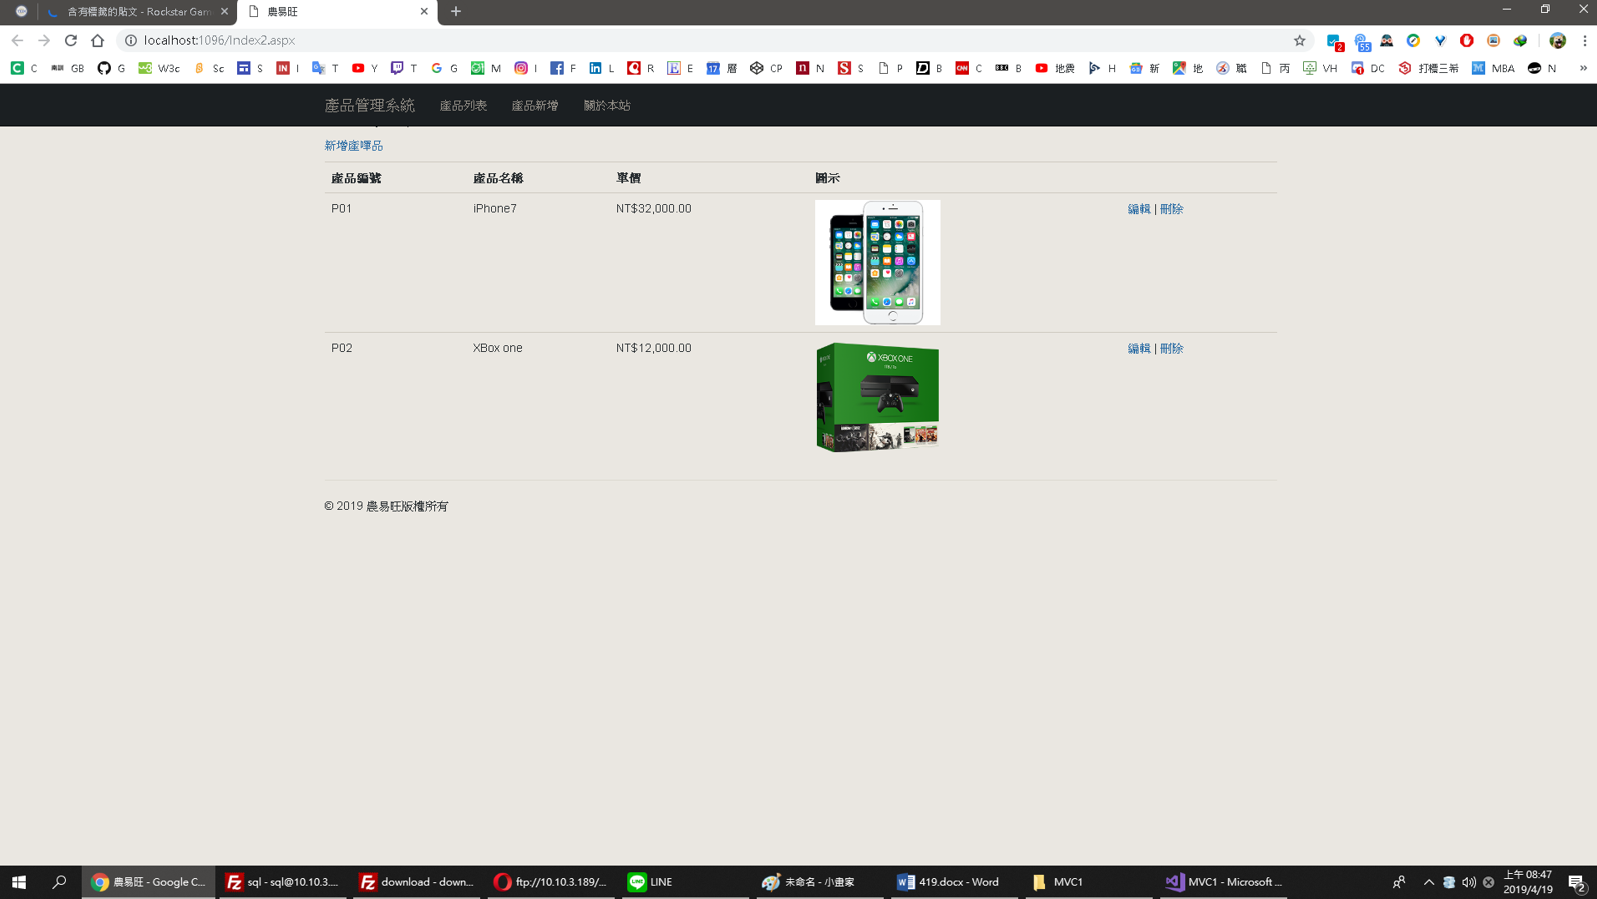Open the MVC1 folder in taskbar
Viewport: 1597px width, 899px height.
click(1088, 882)
